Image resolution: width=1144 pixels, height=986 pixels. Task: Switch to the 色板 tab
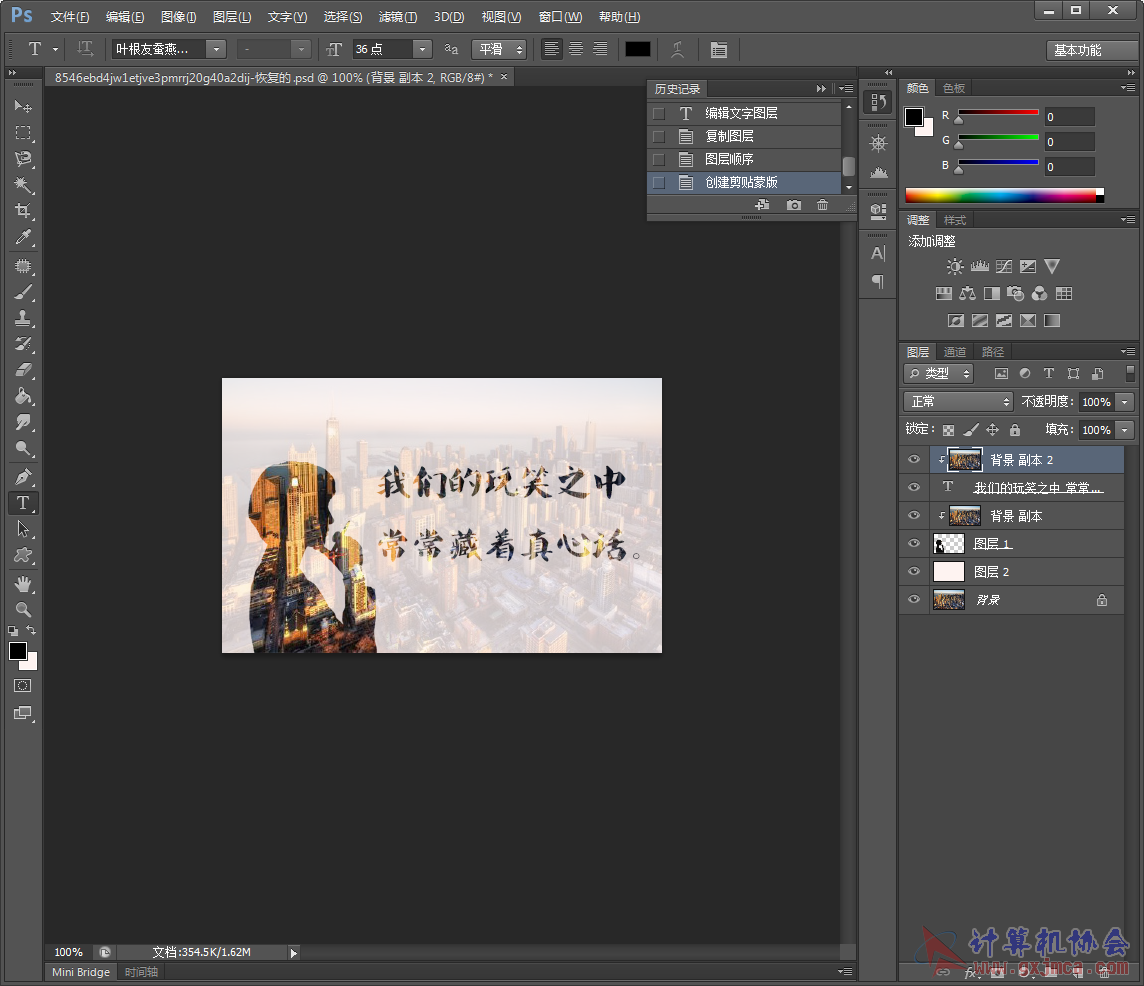point(954,88)
